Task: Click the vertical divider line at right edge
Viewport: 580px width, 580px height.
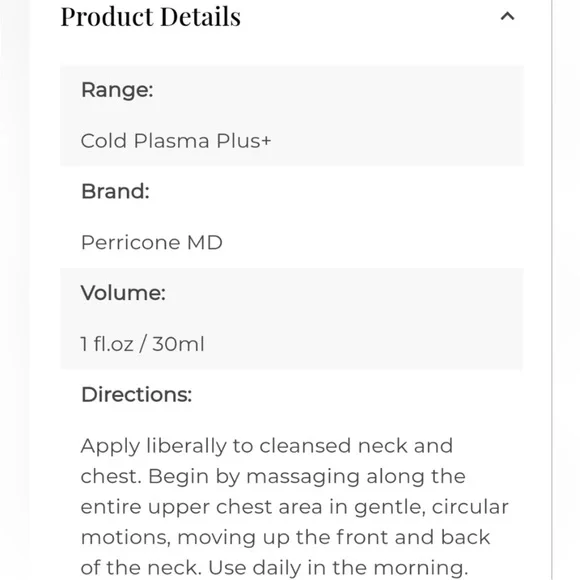Action: (552, 290)
